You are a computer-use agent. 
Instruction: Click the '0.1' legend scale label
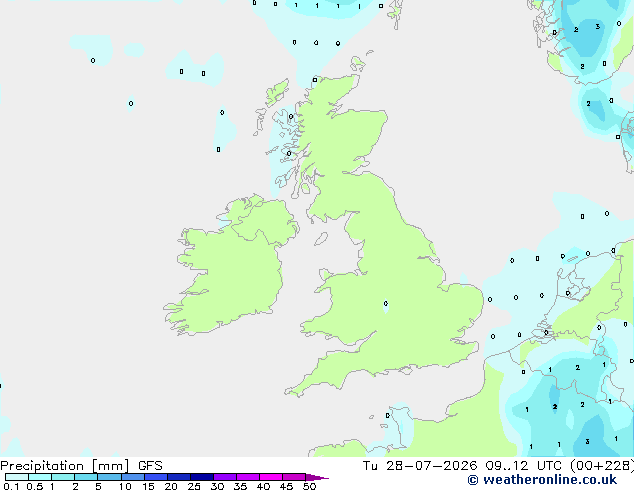tap(11, 486)
